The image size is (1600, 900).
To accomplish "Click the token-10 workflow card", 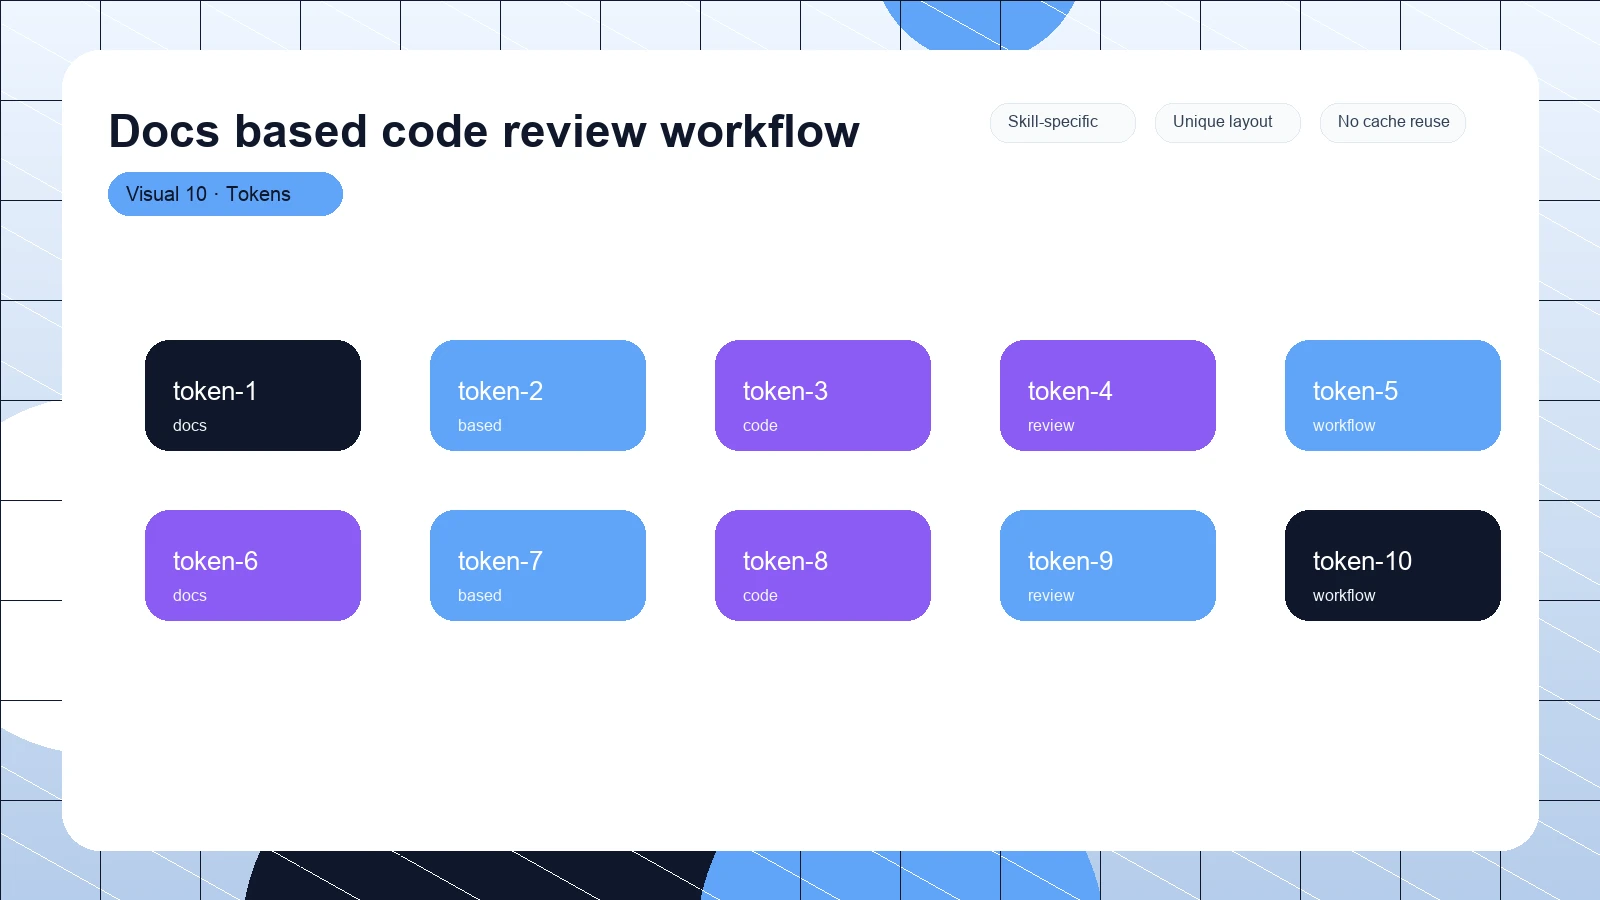I will pyautogui.click(x=1393, y=565).
